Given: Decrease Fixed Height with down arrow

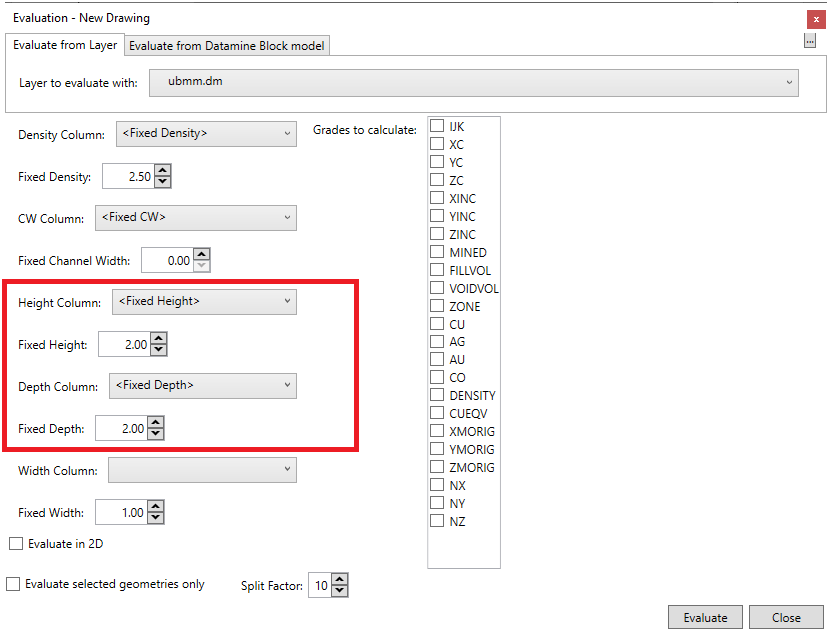Looking at the screenshot, I should pos(158,350).
